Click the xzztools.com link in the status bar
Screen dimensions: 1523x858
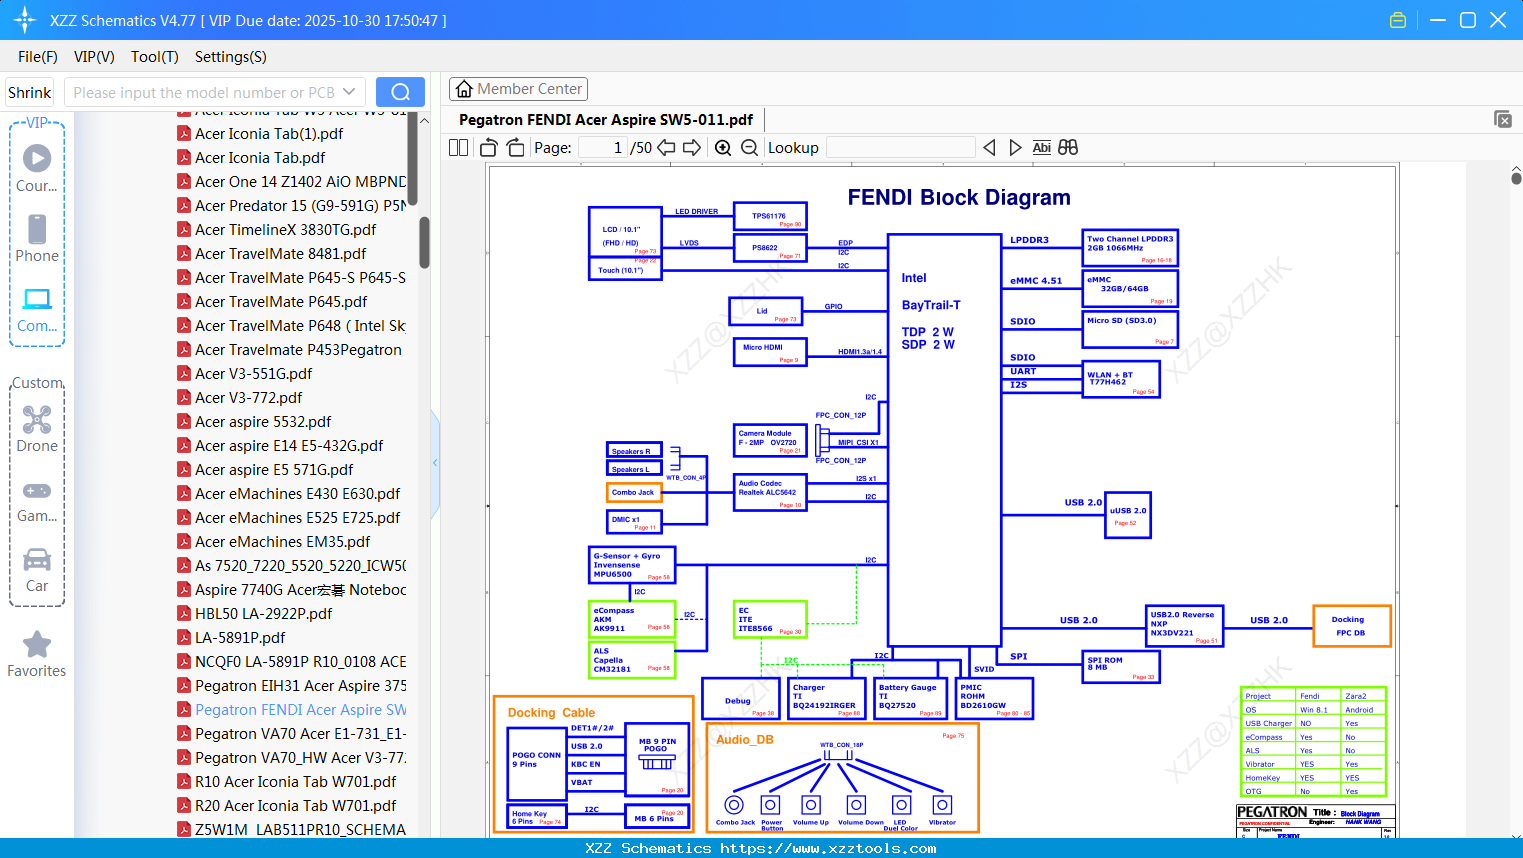pos(829,848)
